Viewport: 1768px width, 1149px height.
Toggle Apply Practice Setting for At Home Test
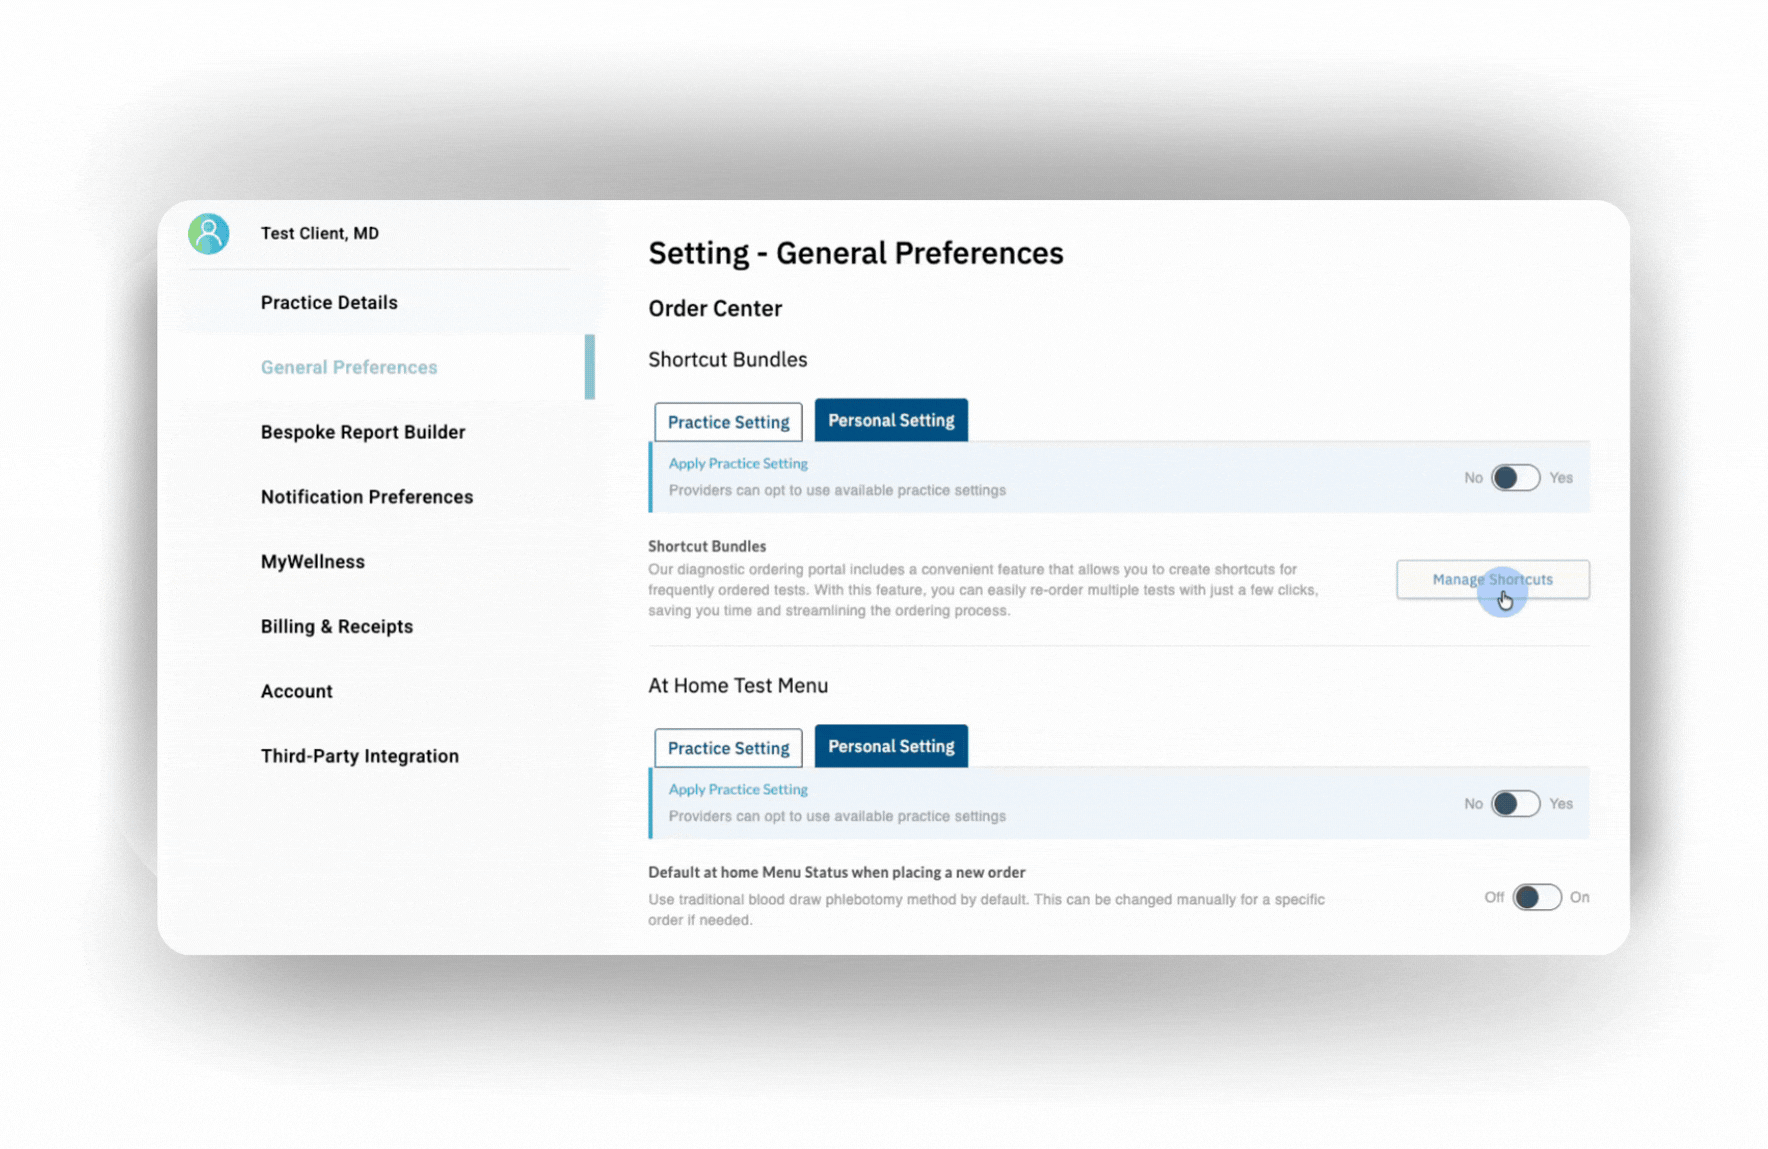1515,804
